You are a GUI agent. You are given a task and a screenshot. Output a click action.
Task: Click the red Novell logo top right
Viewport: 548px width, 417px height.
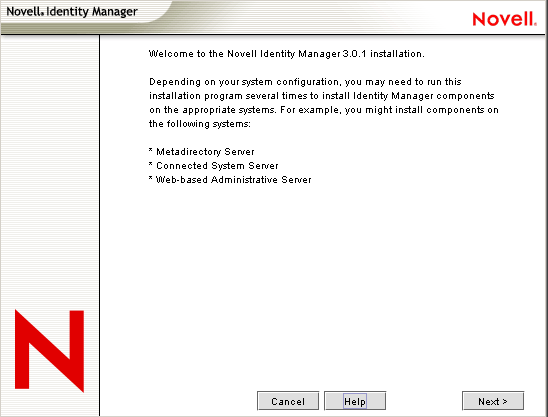(504, 19)
